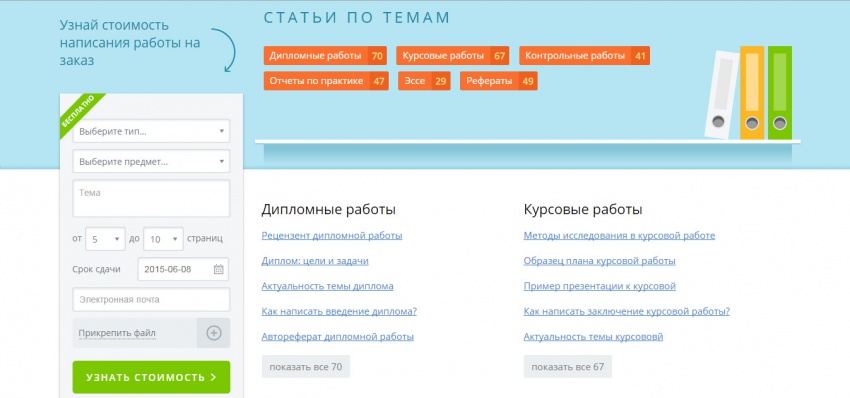Open 'Методы исследования в курсовой работе' link
850x398 pixels.
tap(619, 236)
